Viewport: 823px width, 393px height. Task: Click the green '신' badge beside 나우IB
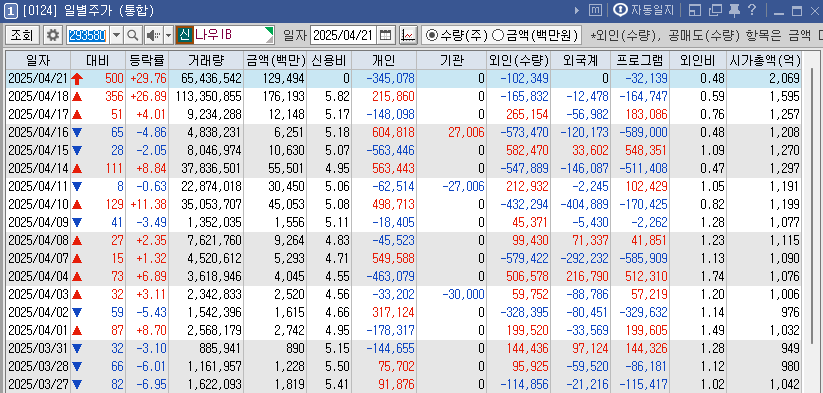(x=184, y=36)
